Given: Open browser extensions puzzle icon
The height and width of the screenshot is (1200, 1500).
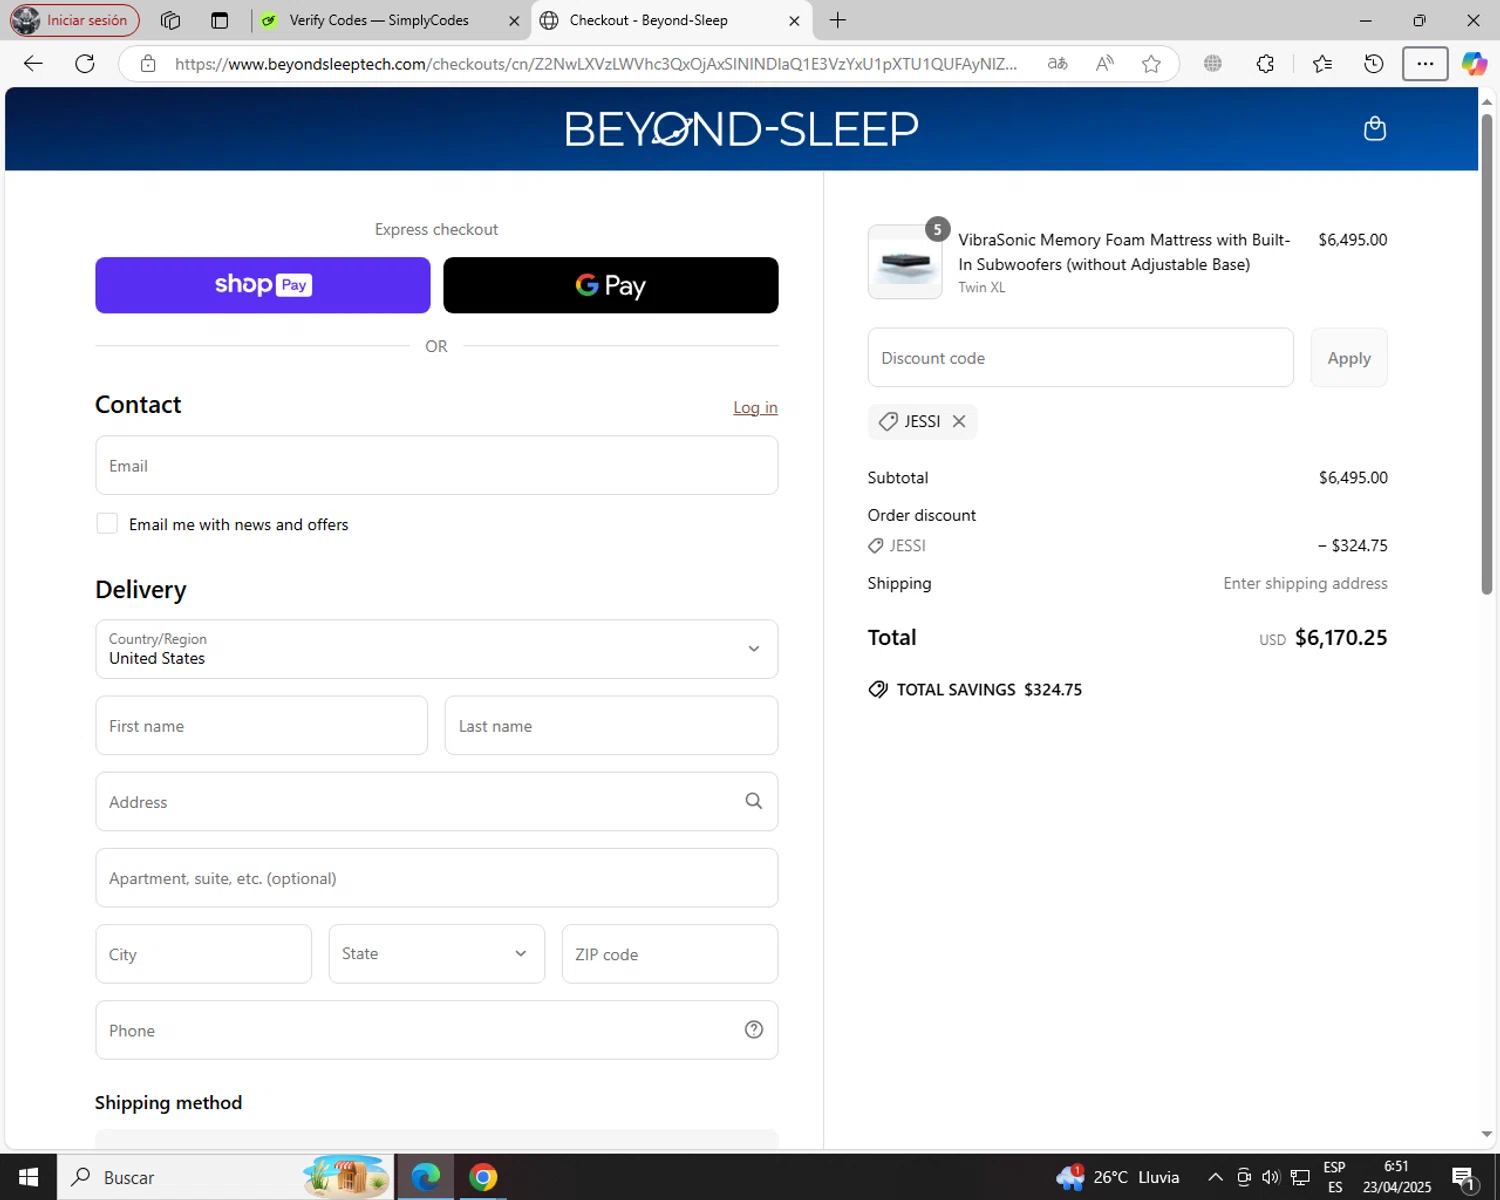Looking at the screenshot, I should click(x=1265, y=64).
